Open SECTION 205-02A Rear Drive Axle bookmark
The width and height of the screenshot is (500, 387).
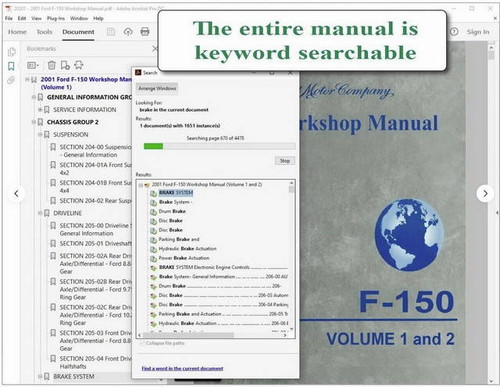(x=95, y=264)
